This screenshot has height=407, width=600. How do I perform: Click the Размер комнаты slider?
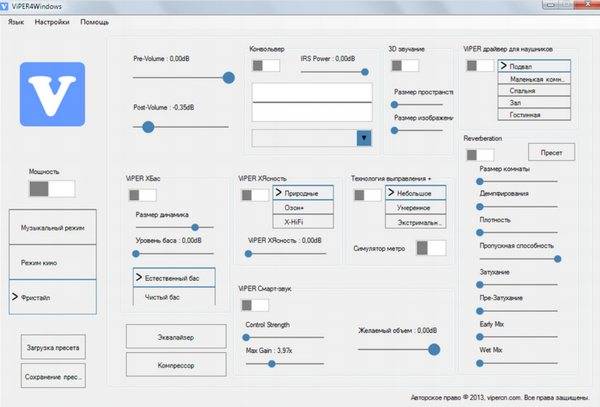[518, 181]
